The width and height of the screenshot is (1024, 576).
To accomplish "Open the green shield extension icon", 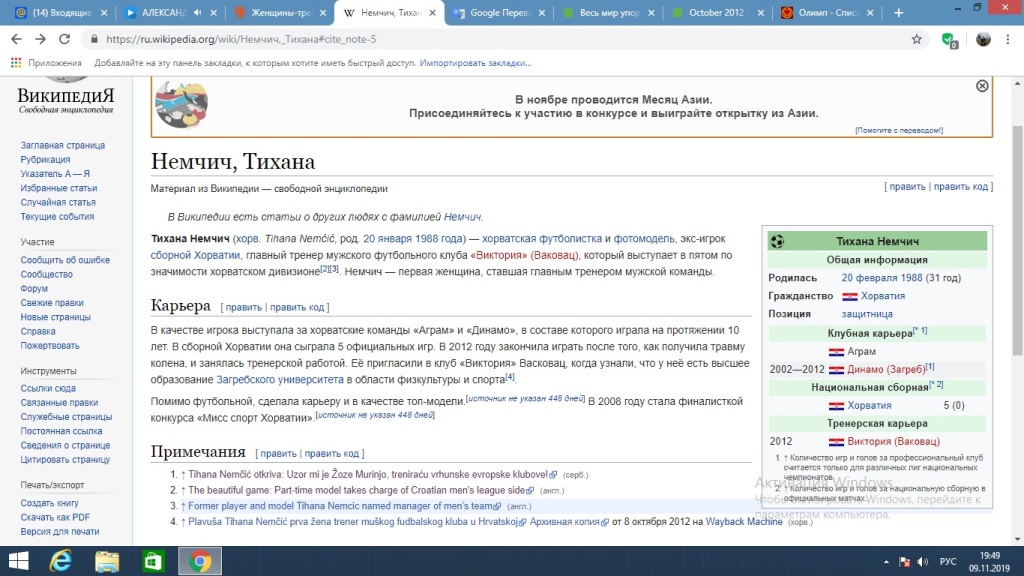I will [x=950, y=40].
